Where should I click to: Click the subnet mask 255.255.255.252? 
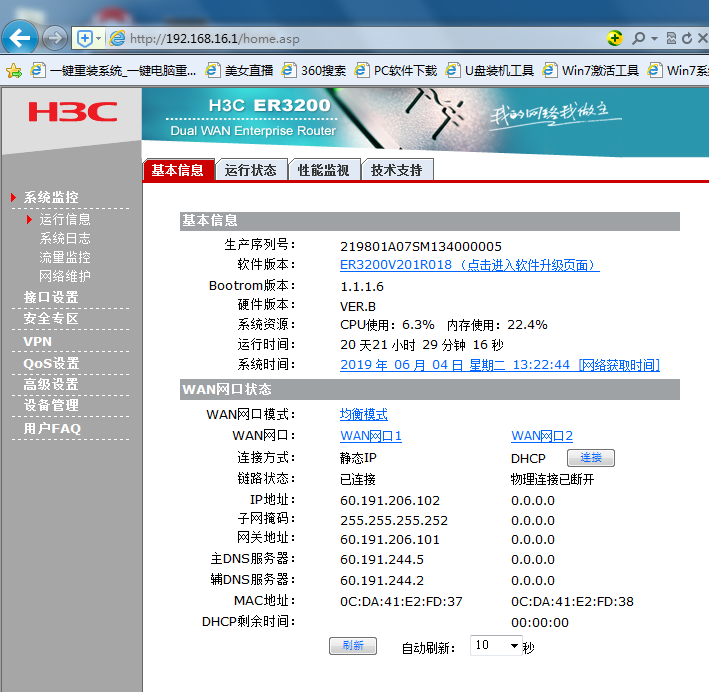tap(394, 521)
